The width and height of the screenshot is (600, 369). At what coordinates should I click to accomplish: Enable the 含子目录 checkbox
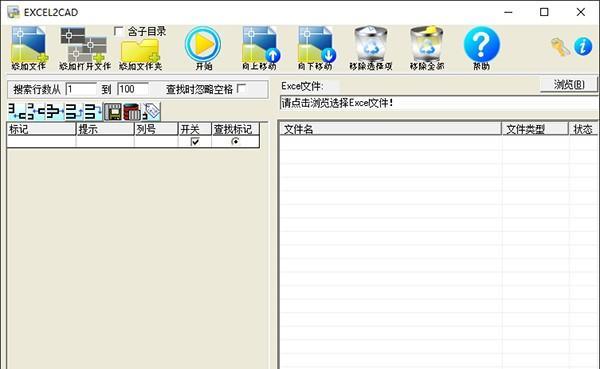click(119, 31)
